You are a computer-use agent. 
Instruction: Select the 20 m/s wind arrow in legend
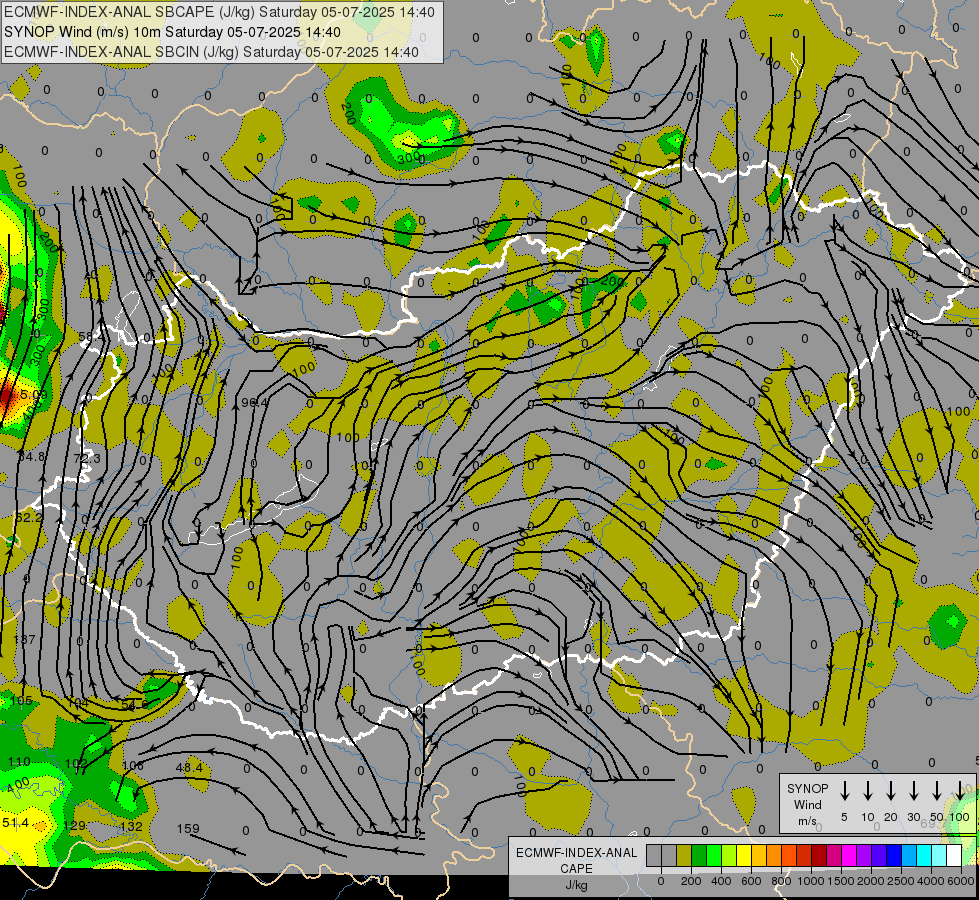point(891,790)
